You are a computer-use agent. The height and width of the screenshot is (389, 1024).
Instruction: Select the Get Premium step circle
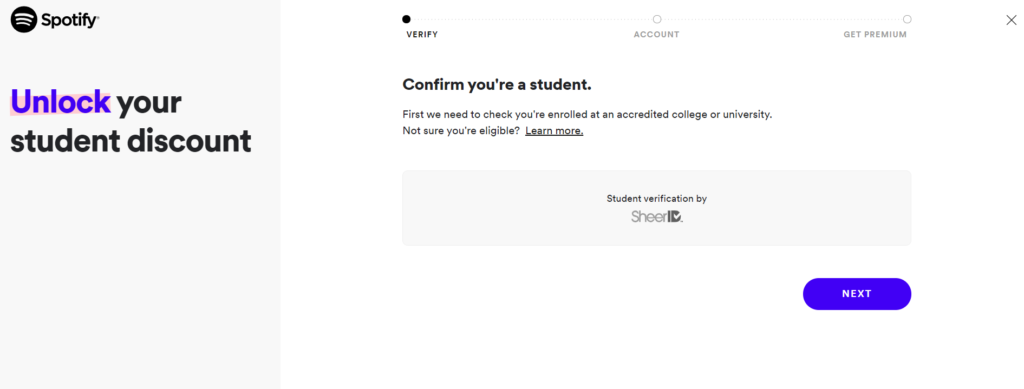[x=907, y=19]
